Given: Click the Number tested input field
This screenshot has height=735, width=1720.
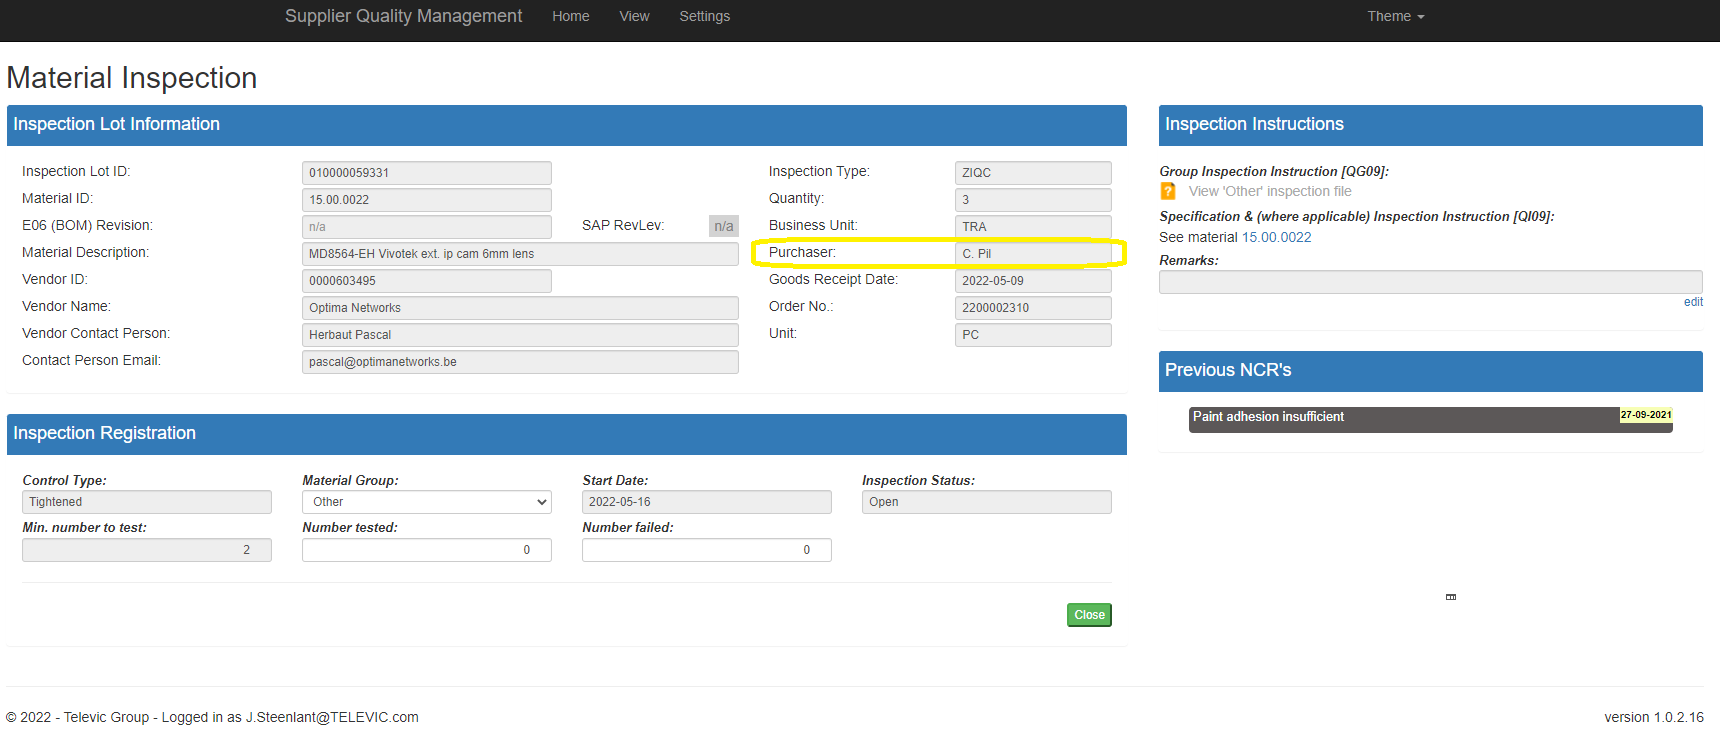Looking at the screenshot, I should (426, 550).
